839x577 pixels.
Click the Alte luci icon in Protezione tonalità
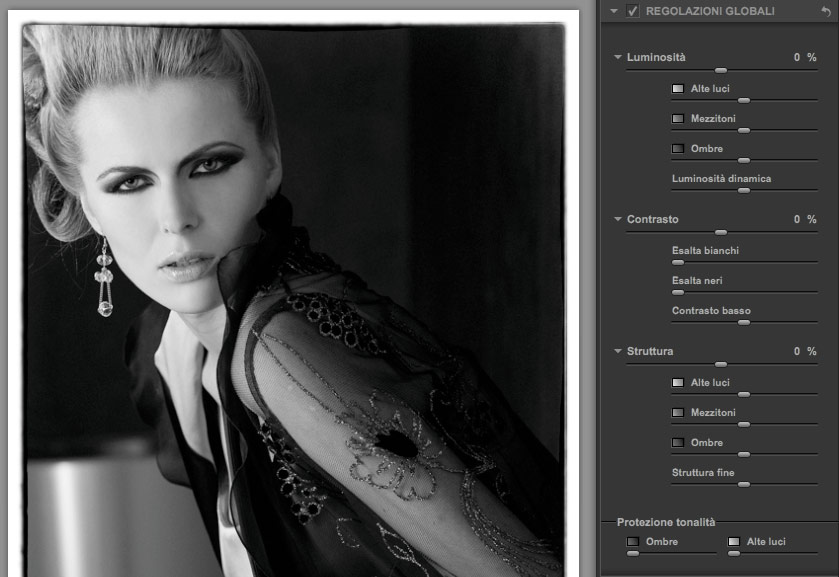click(734, 542)
